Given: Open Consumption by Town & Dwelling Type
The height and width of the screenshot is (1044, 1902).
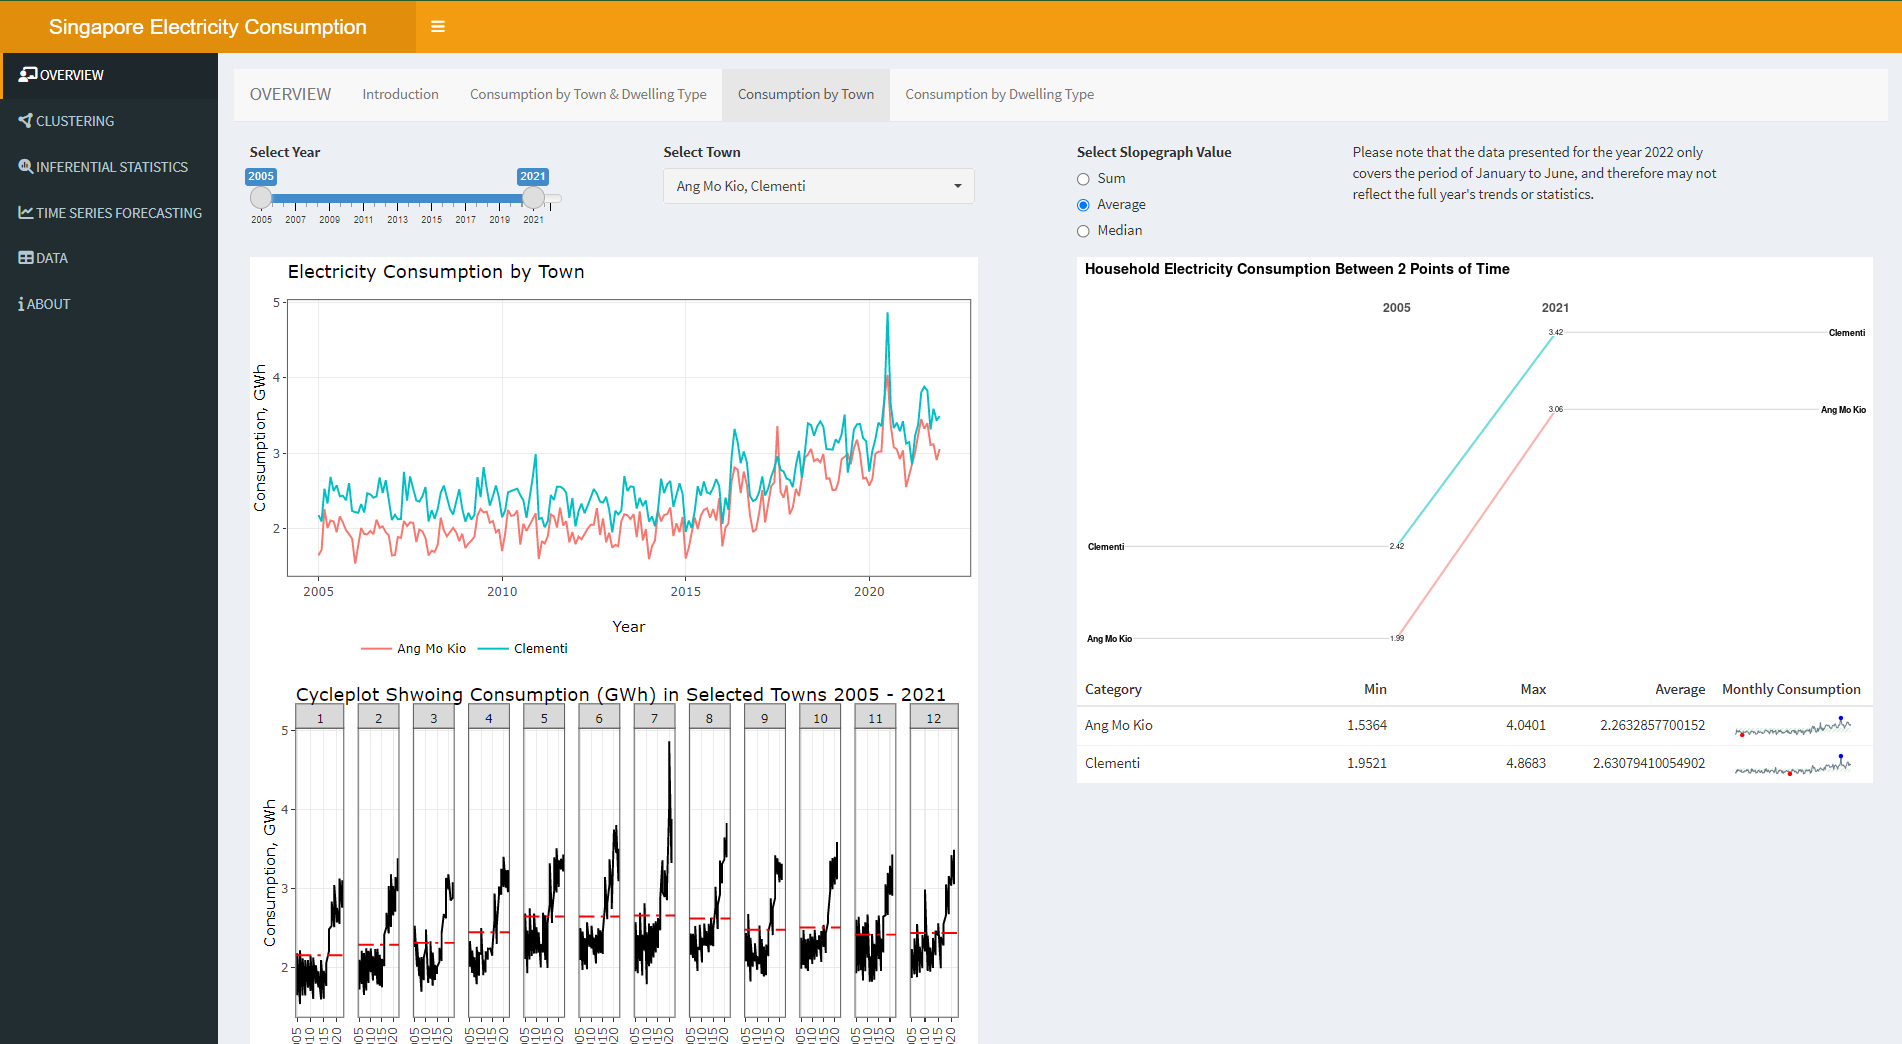Looking at the screenshot, I should (588, 95).
